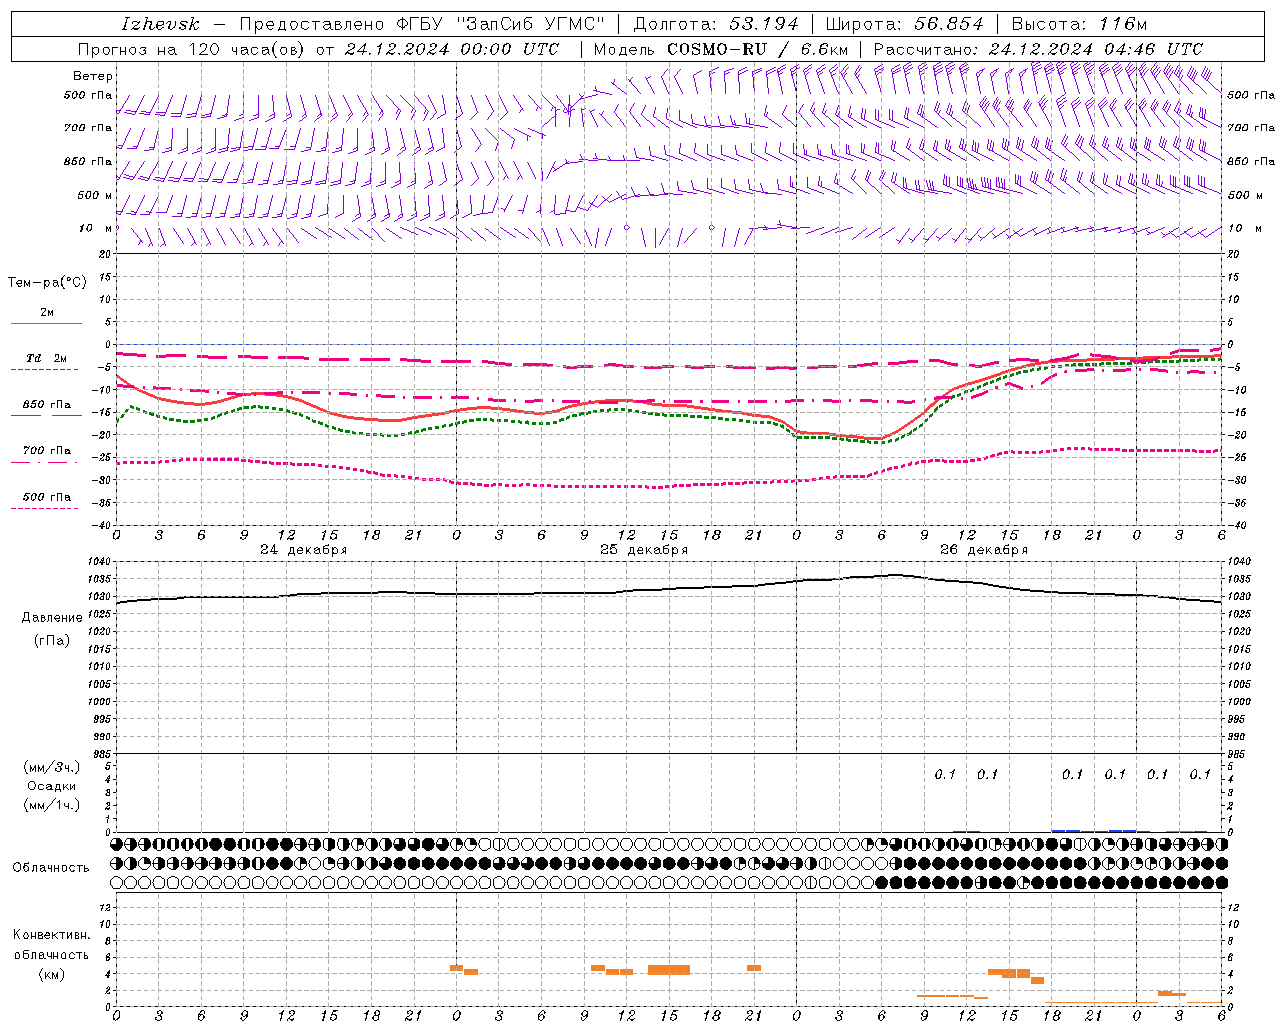Click the 'Td 2м' dew point legend entry
Image resolution: width=1280 pixels, height=1024 pixels.
(x=46, y=358)
